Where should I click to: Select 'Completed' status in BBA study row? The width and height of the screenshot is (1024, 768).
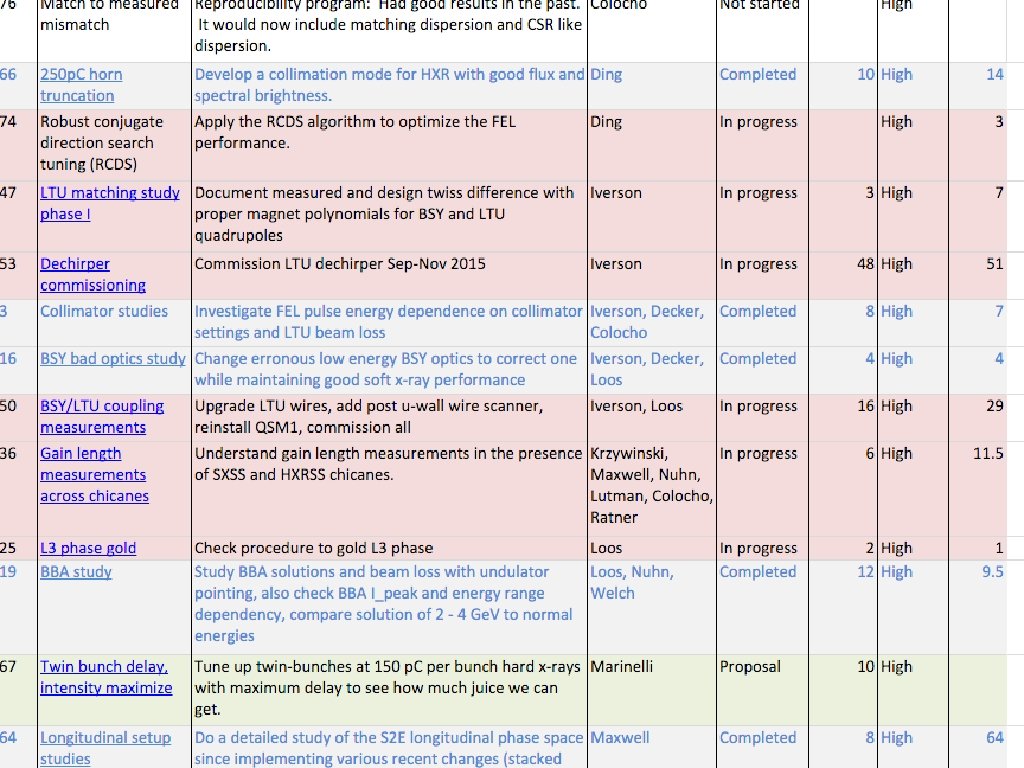pyautogui.click(x=762, y=607)
